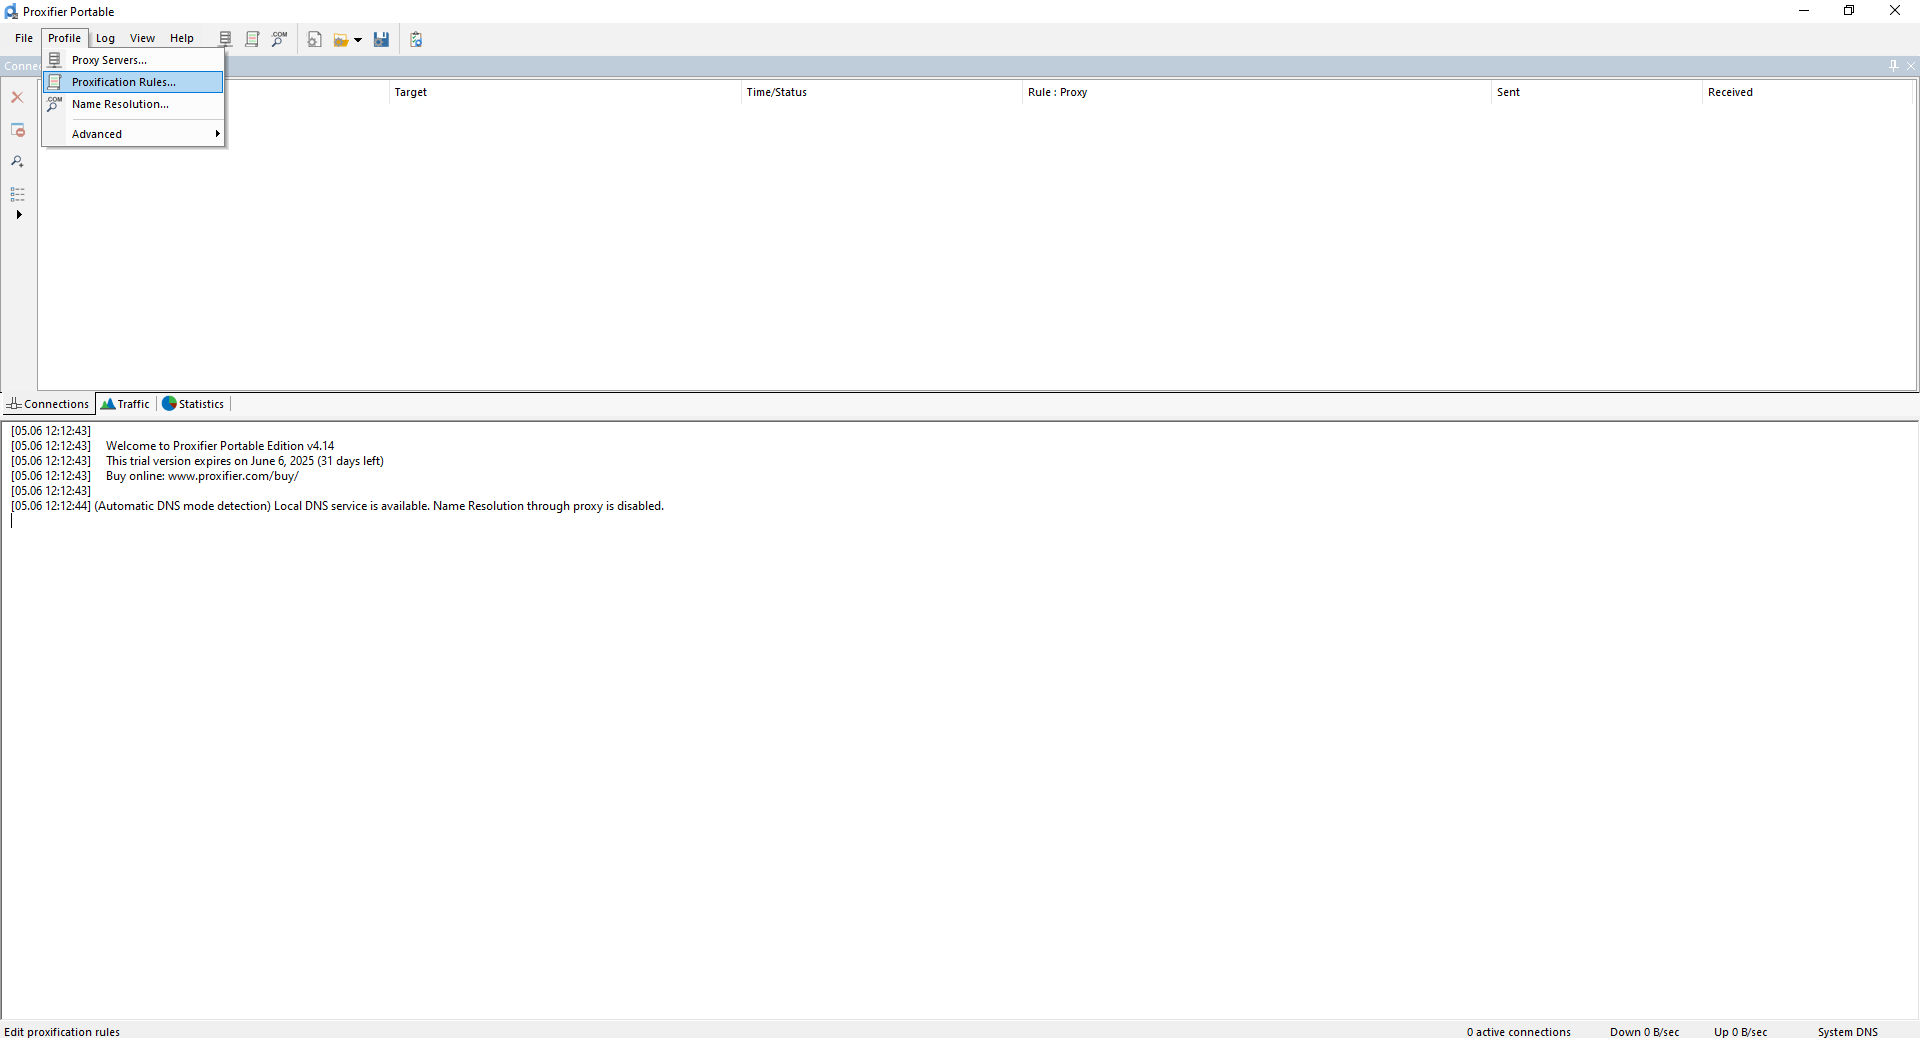This screenshot has height=1038, width=1920.
Task: Click the red X close connection icon
Action: coord(17,97)
